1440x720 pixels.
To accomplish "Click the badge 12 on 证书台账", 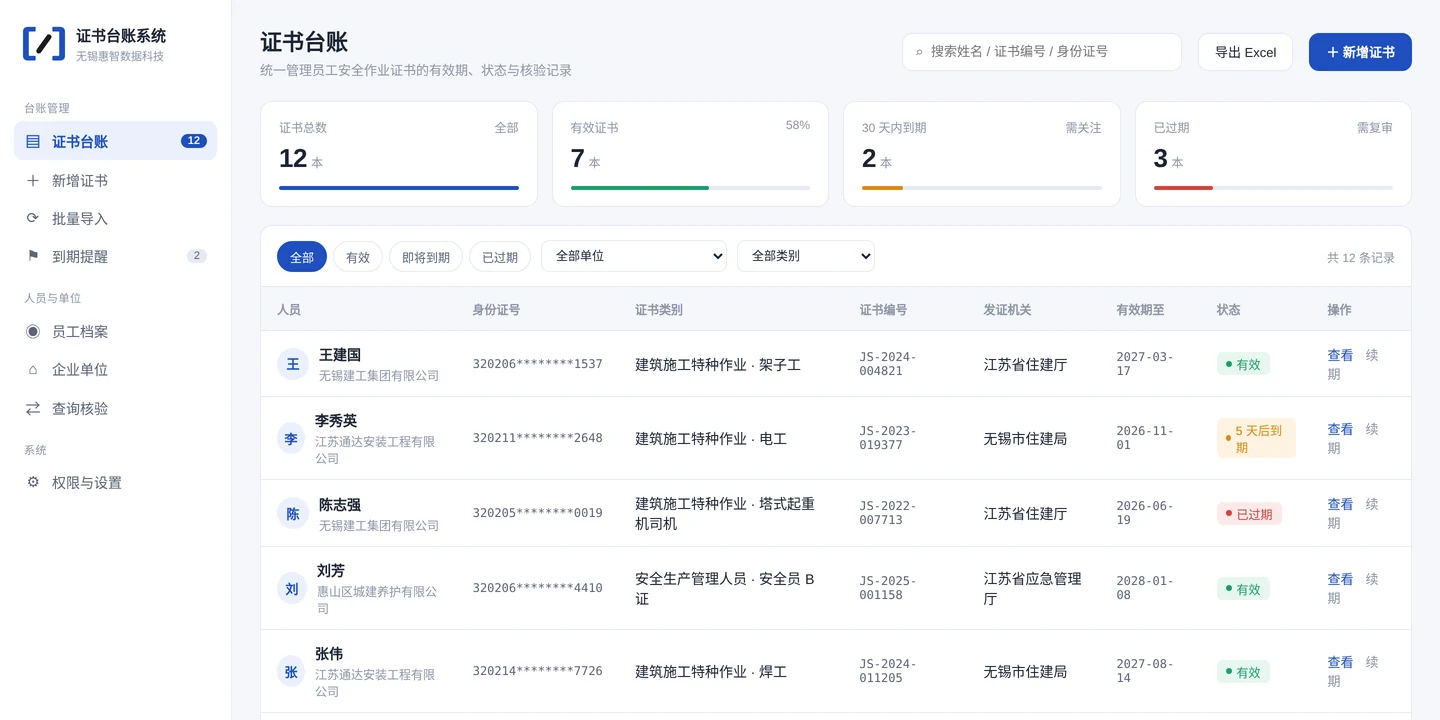I will (194, 141).
